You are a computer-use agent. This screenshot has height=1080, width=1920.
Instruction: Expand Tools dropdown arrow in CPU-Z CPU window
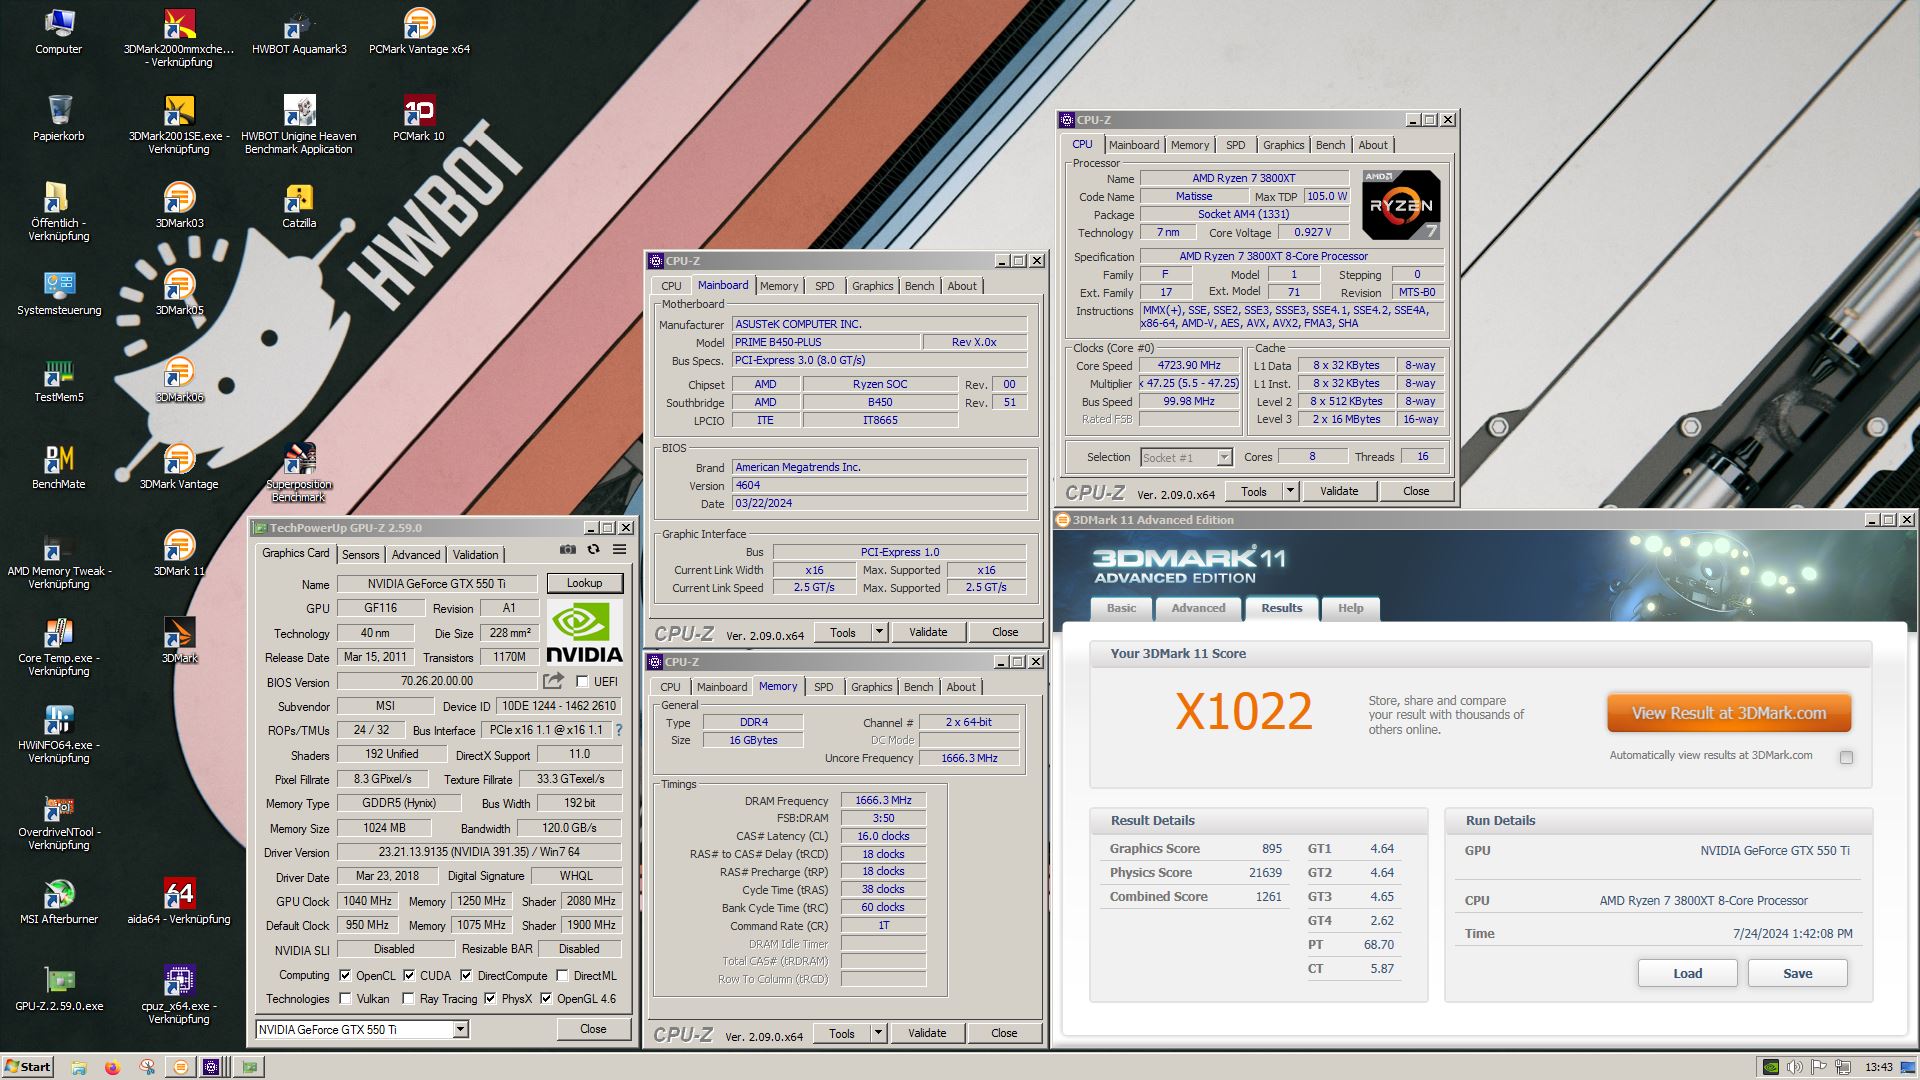coord(1290,491)
